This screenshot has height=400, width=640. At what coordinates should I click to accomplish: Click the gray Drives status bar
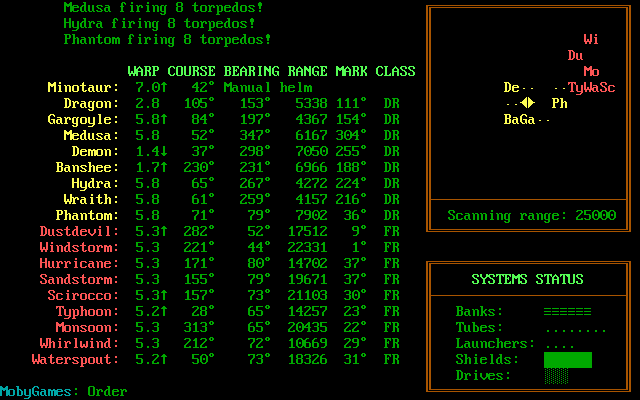point(555,375)
